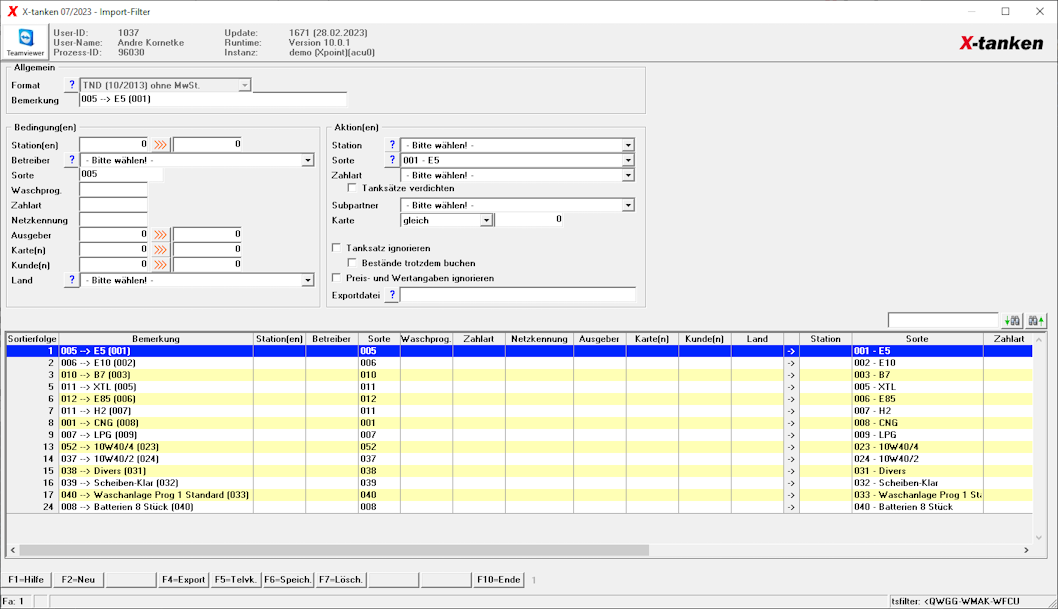Open the Subpartner dropdown
This screenshot has width=1058, height=609.
tap(628, 205)
